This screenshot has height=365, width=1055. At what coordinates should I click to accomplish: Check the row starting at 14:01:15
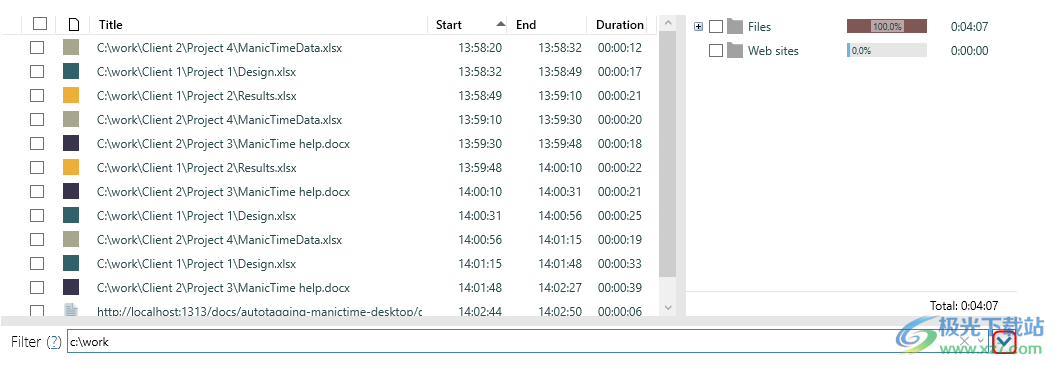point(37,263)
